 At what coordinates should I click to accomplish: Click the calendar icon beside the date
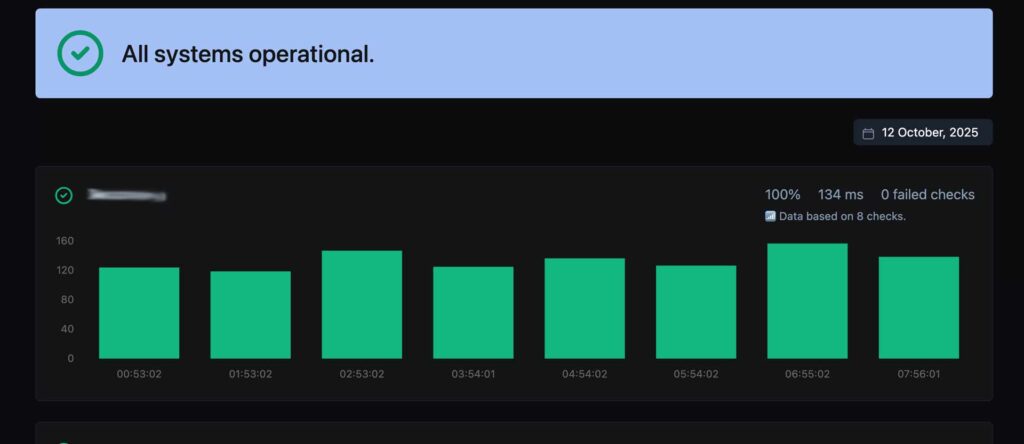868,133
